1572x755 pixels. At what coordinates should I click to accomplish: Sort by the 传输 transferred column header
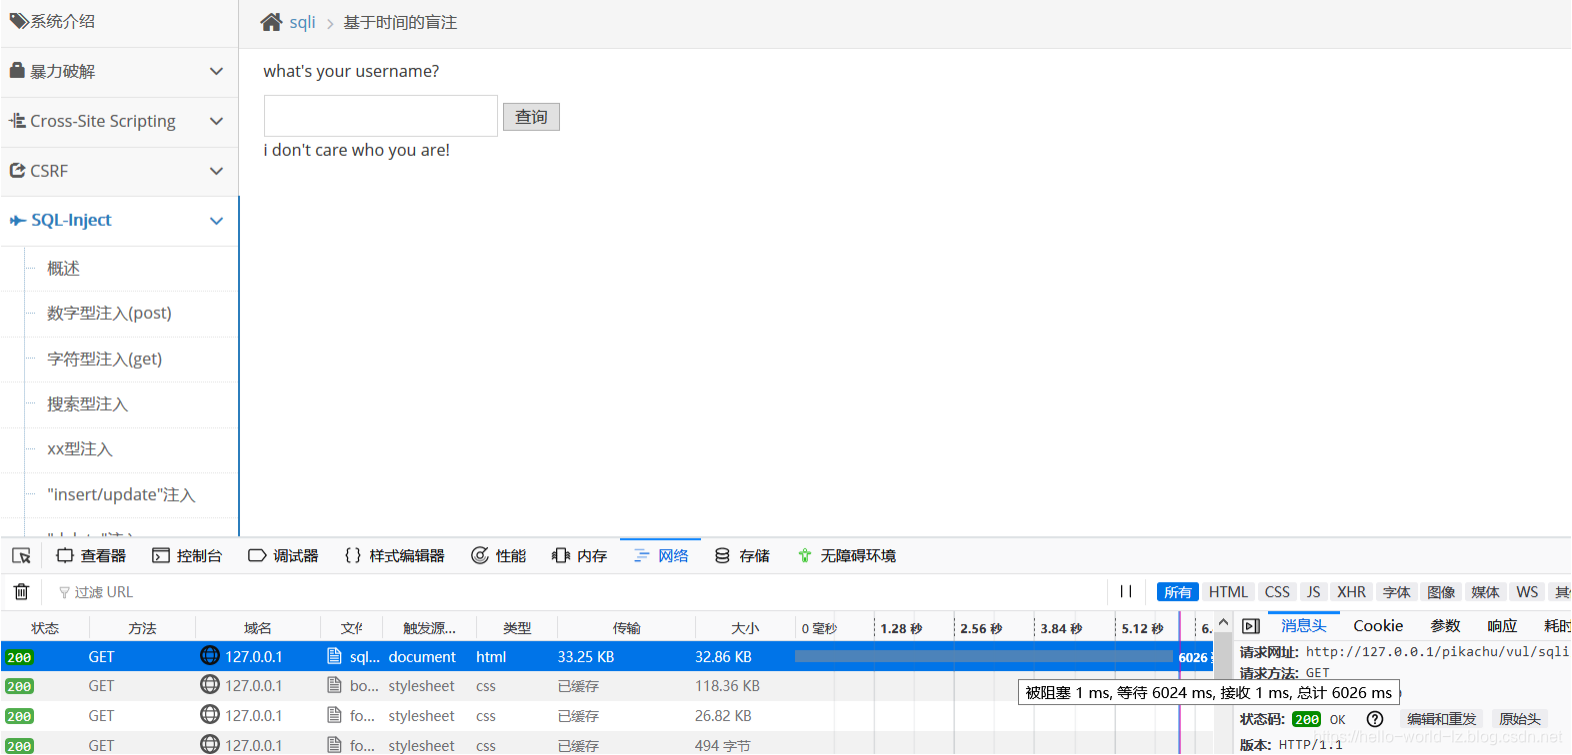[x=627, y=628]
